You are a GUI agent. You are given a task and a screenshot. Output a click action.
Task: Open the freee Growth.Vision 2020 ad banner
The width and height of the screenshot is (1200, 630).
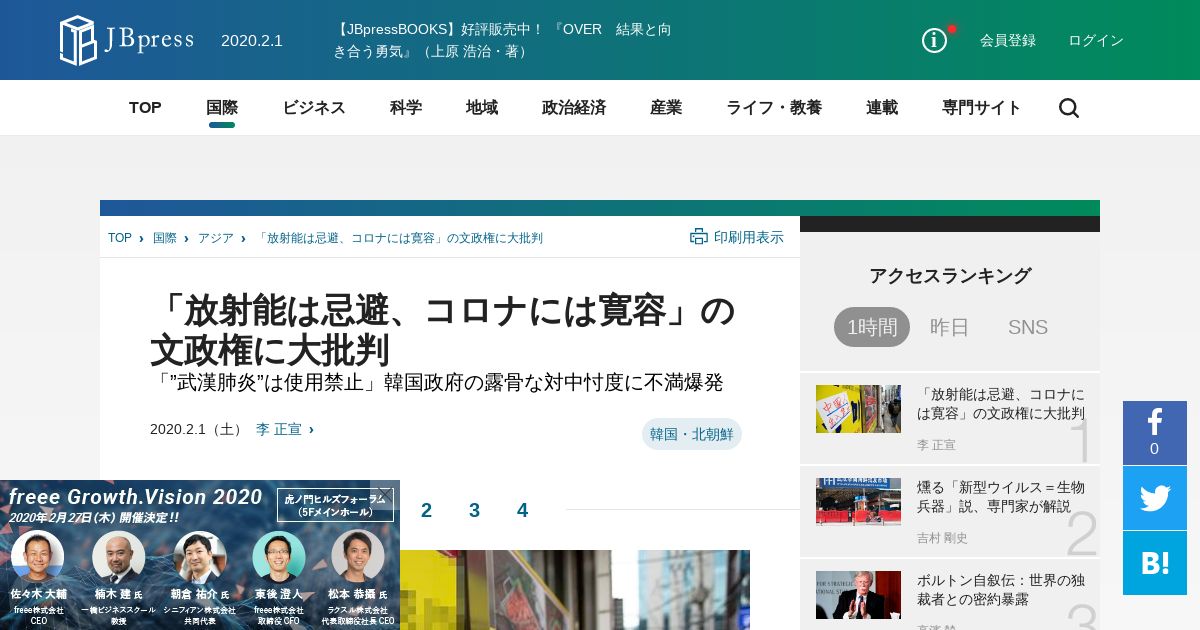point(200,555)
